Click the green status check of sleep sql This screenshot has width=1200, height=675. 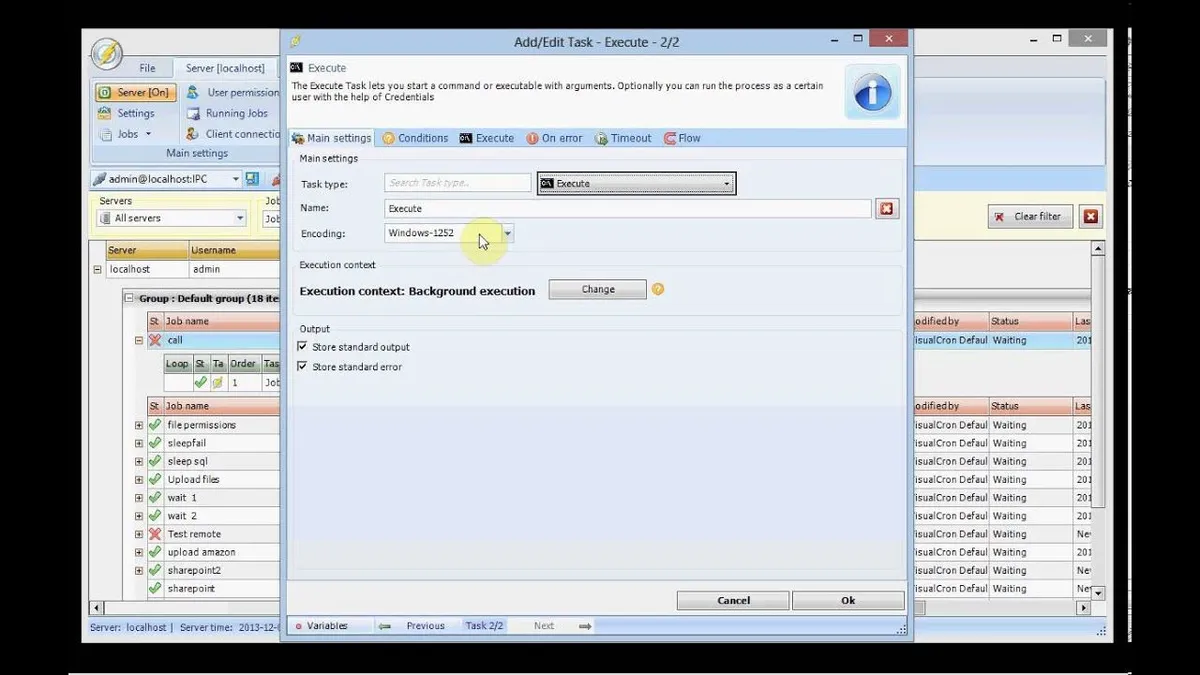155,461
